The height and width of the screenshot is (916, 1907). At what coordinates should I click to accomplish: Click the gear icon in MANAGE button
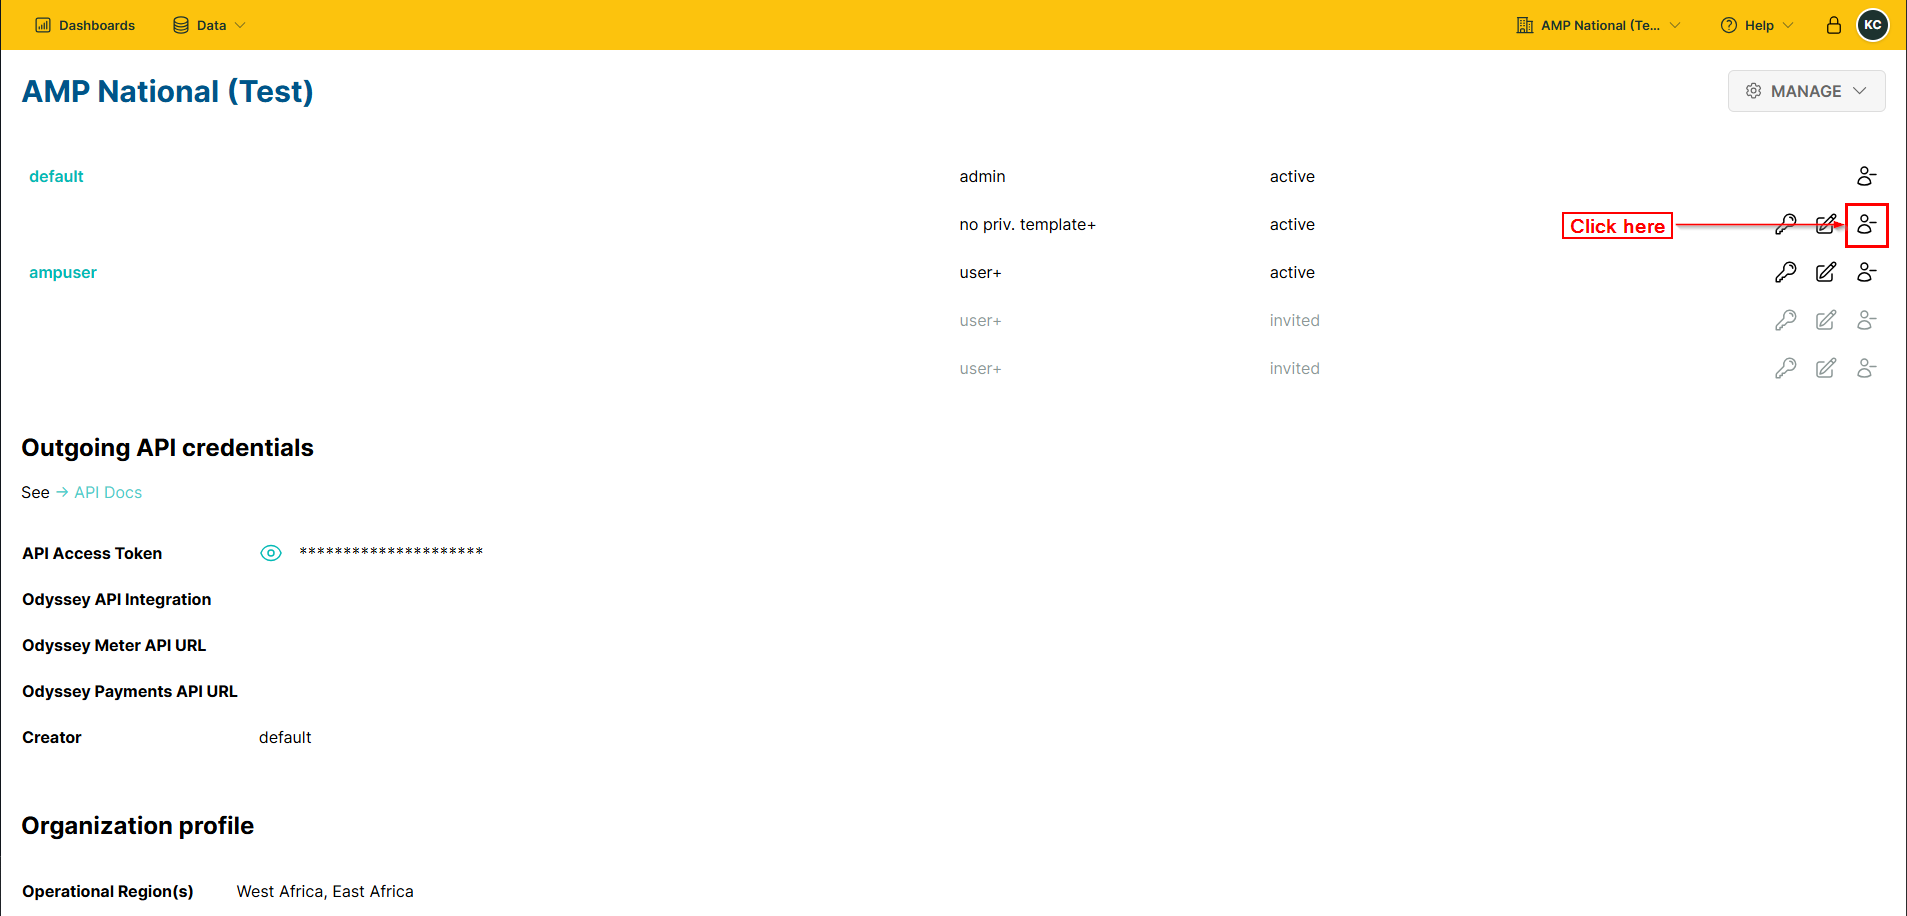(1753, 91)
